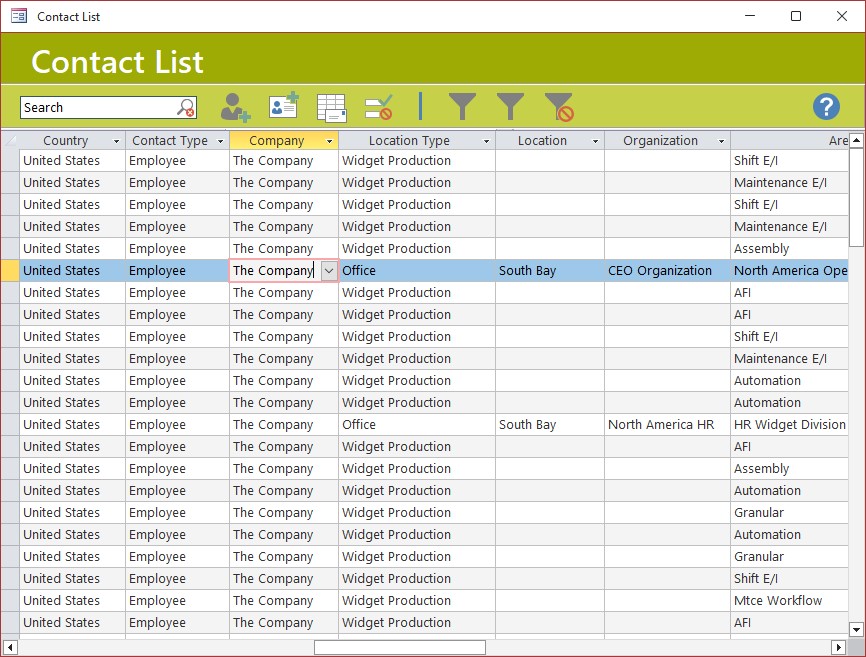Select the Location column header
Viewport: 866px width, 657px height.
tap(542, 141)
